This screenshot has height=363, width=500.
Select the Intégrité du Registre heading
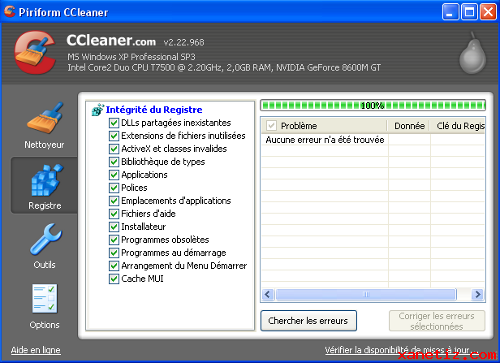[154, 110]
